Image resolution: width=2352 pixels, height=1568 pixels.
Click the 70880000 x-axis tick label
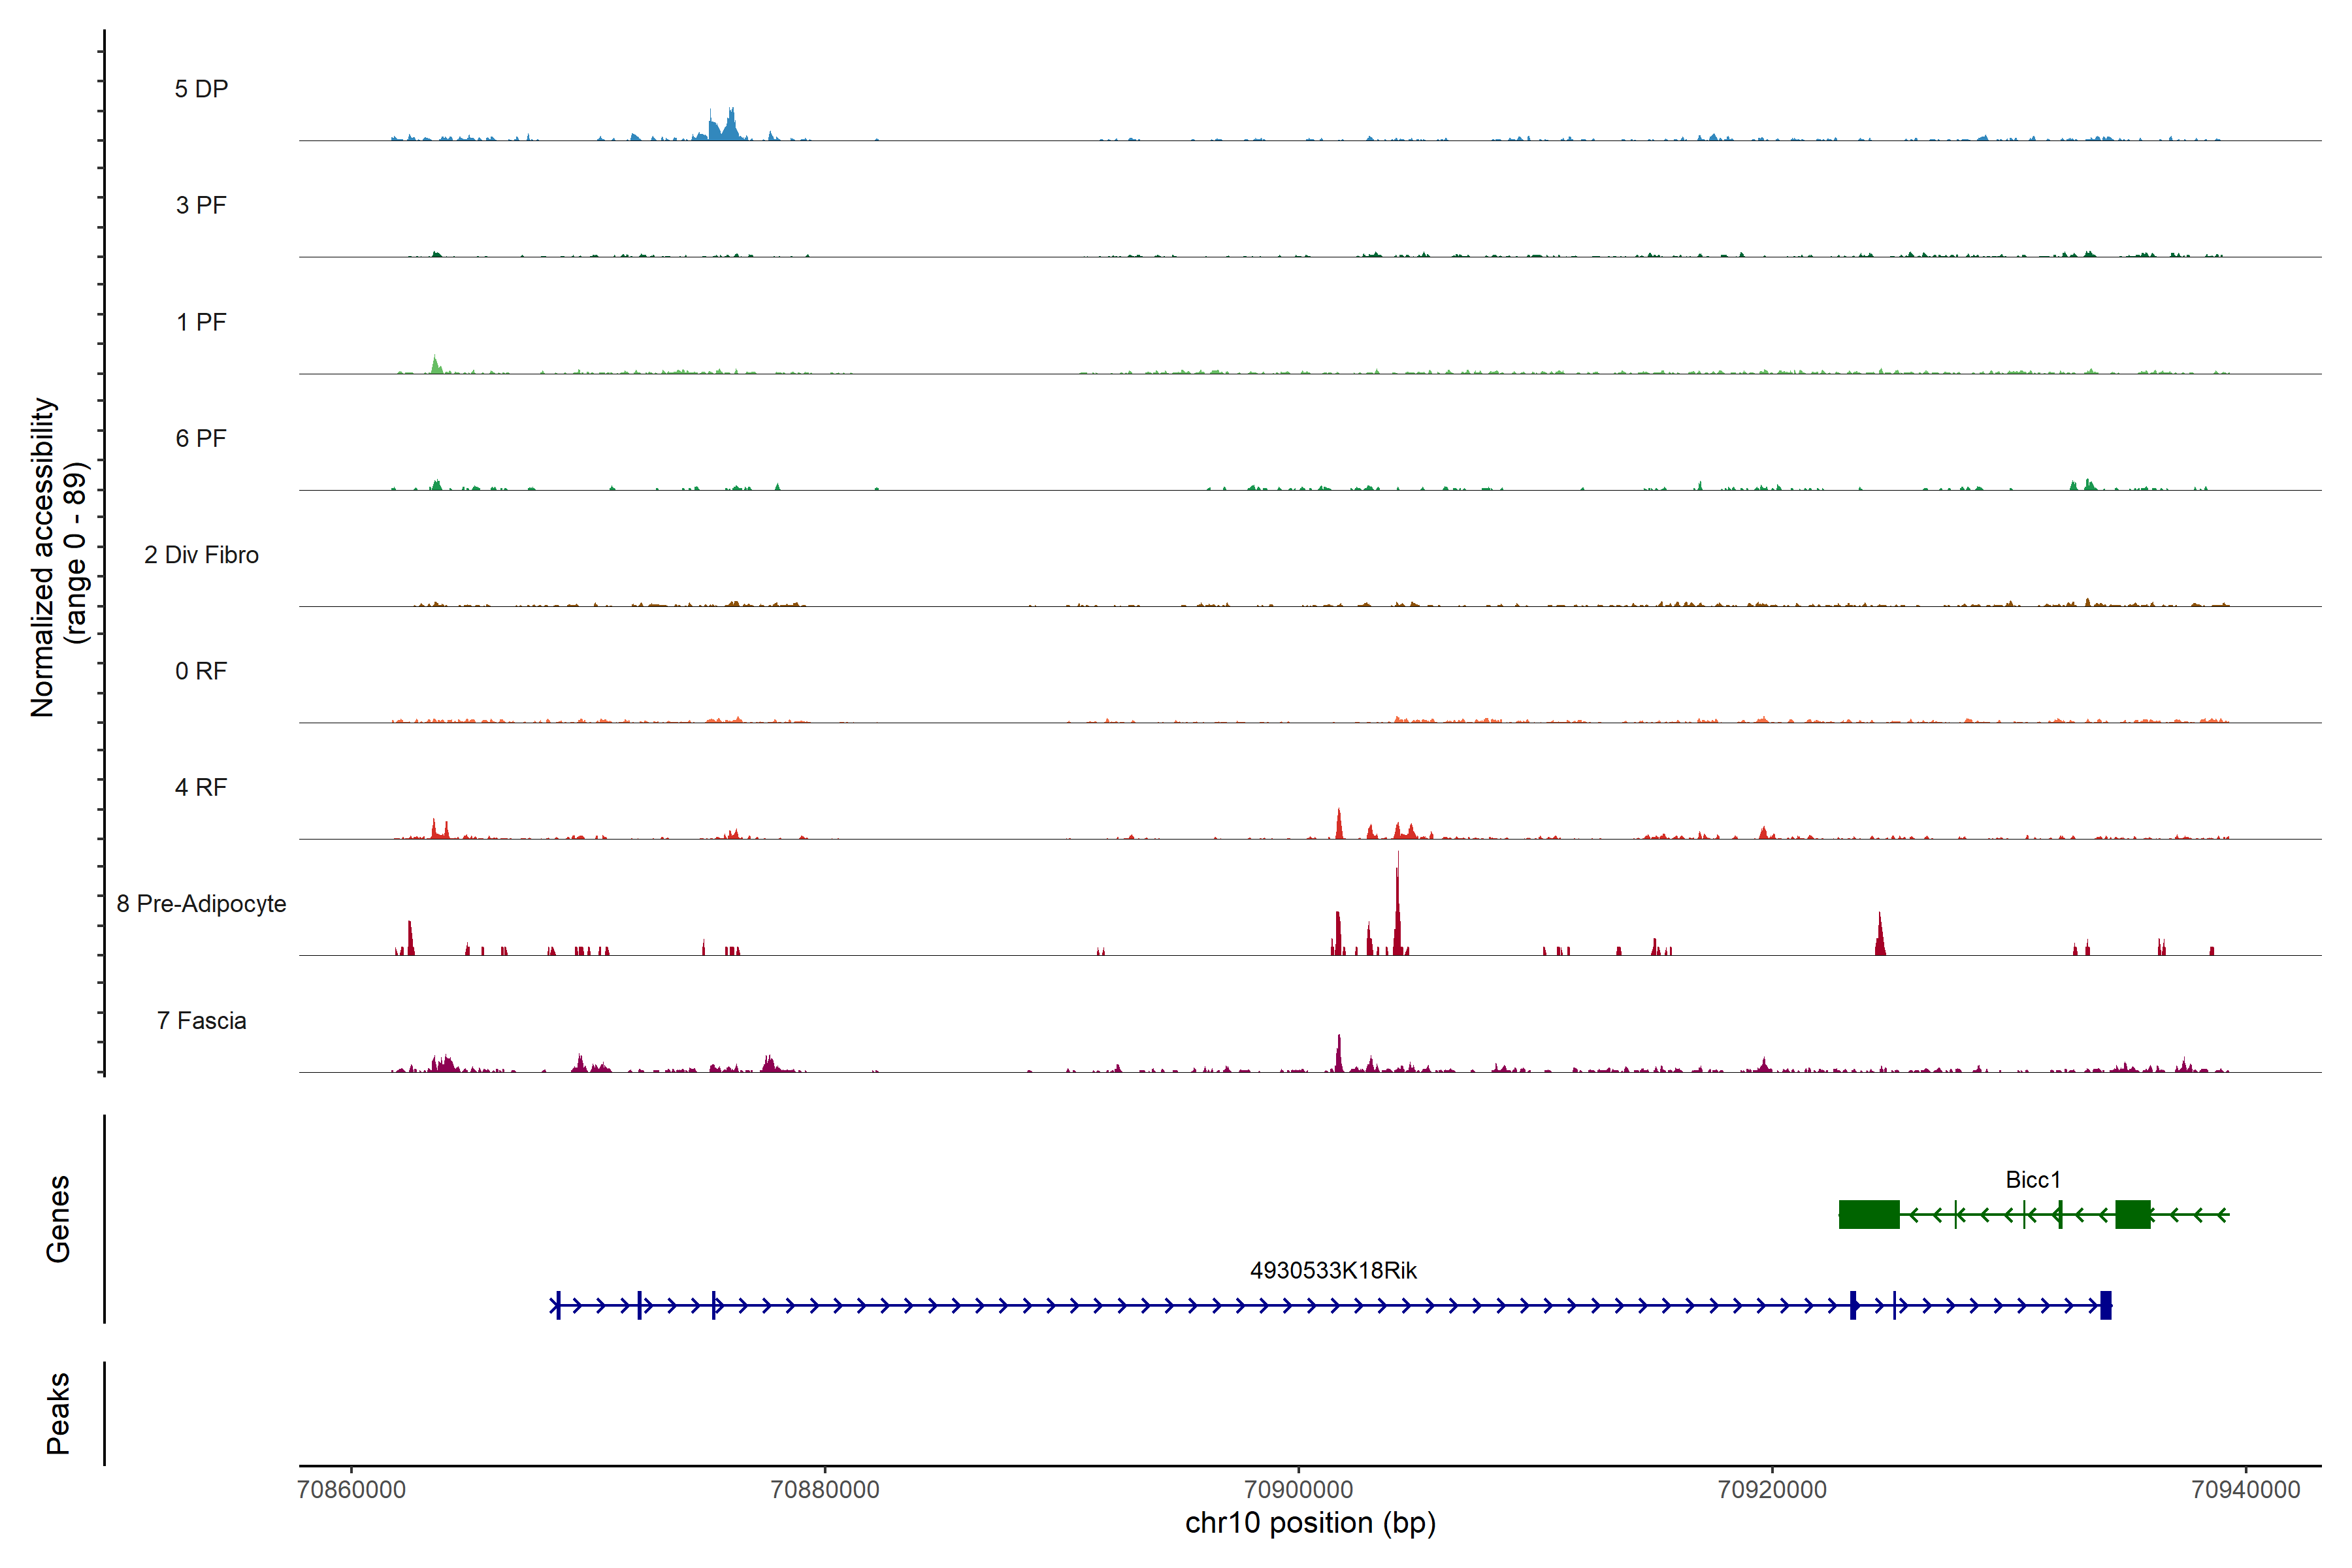[x=825, y=1490]
